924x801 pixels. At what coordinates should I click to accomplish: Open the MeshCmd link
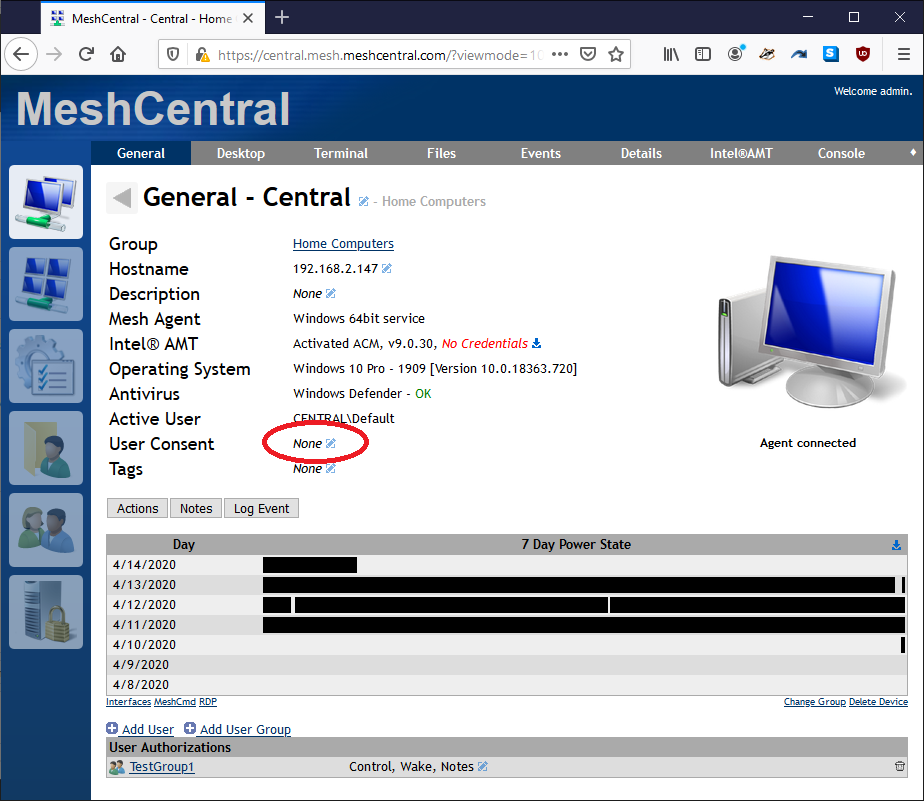coord(174,701)
